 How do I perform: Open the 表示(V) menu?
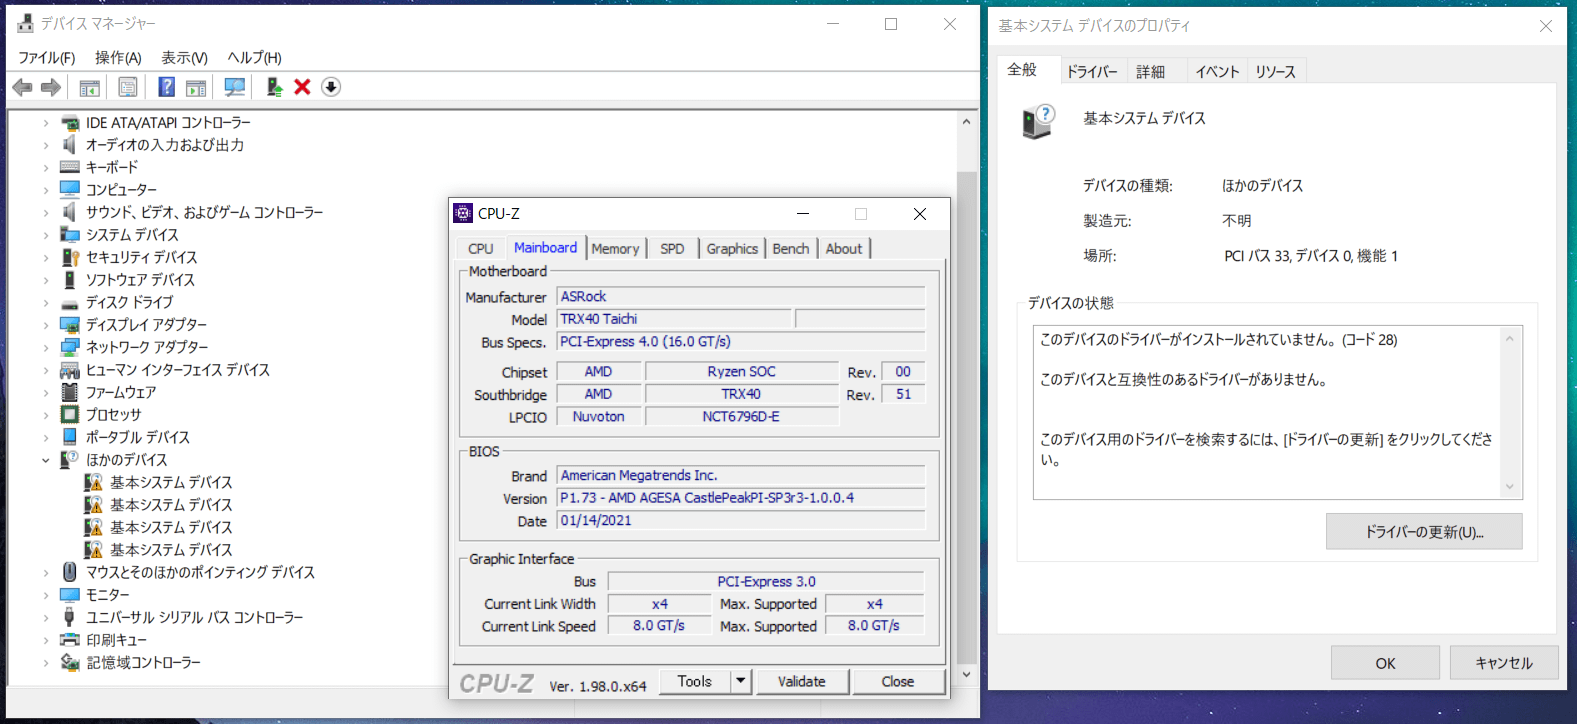185,58
